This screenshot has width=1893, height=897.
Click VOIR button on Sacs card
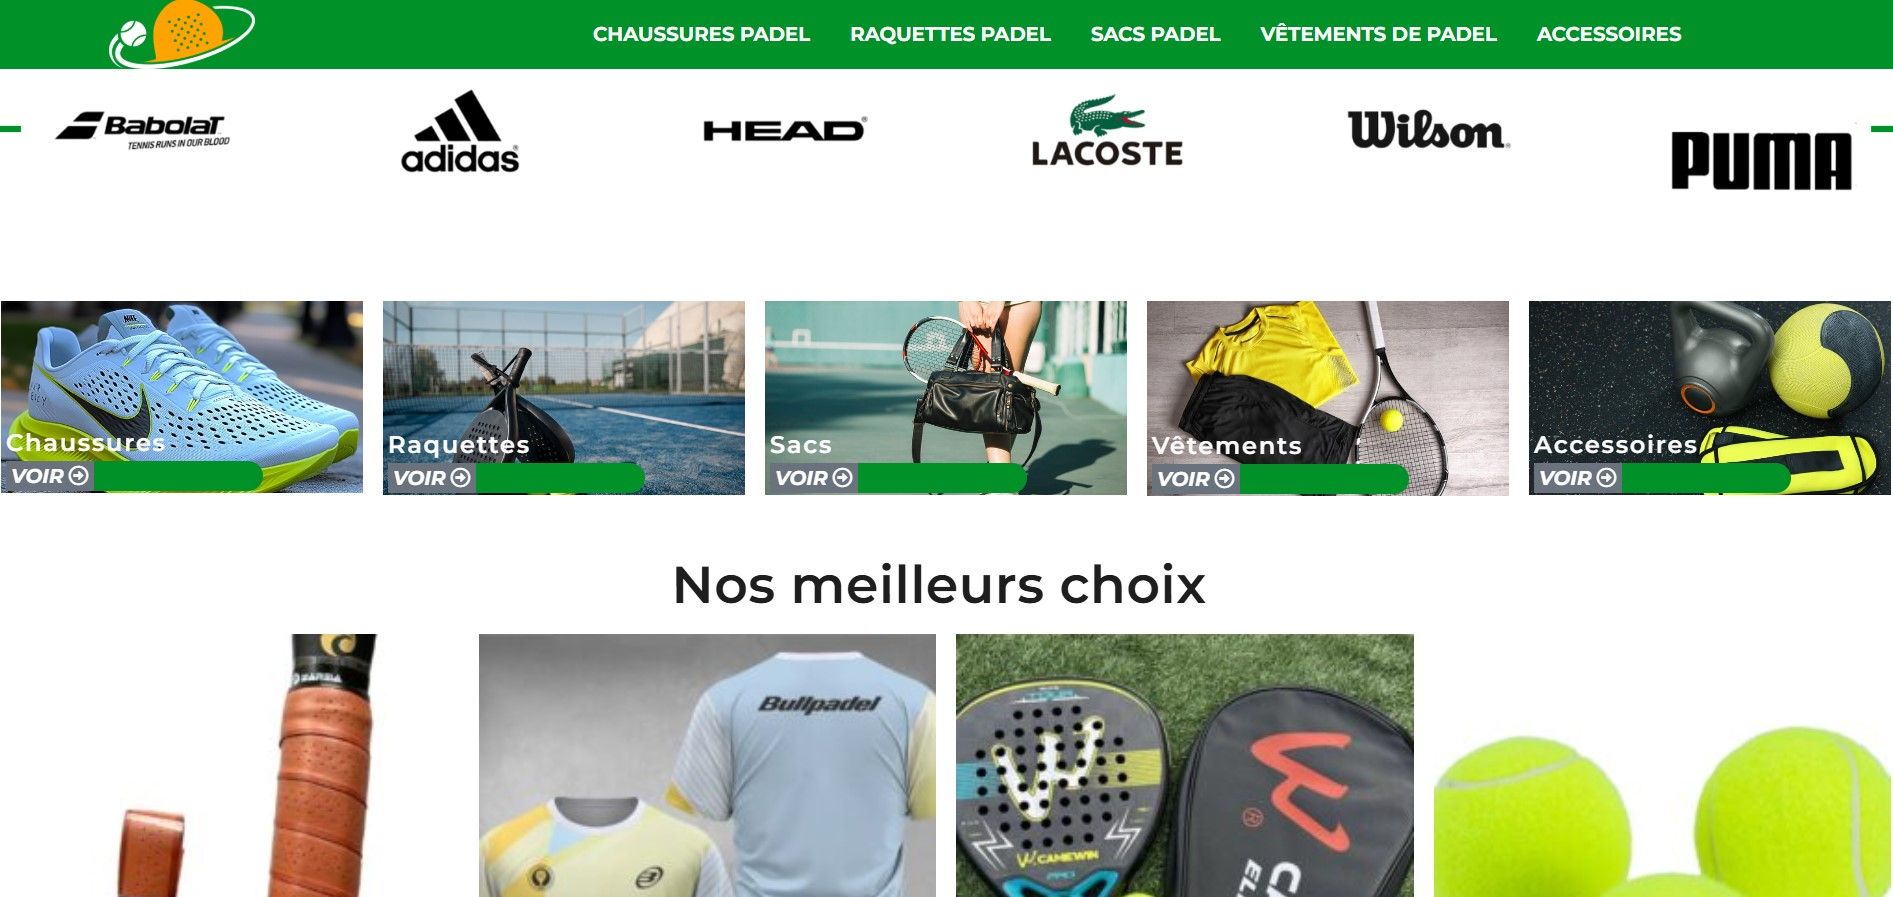coord(814,478)
